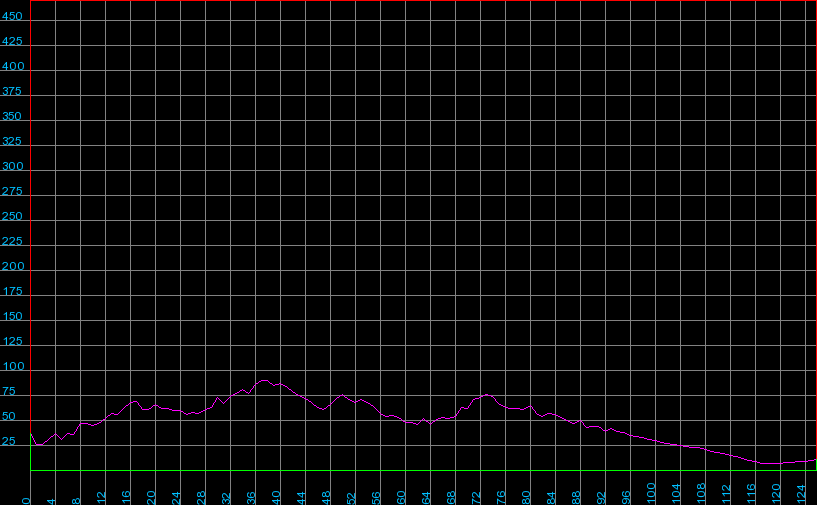Select the 200 label on the vertical axis
Image resolution: width=817 pixels, height=505 pixels.
coord(14,267)
